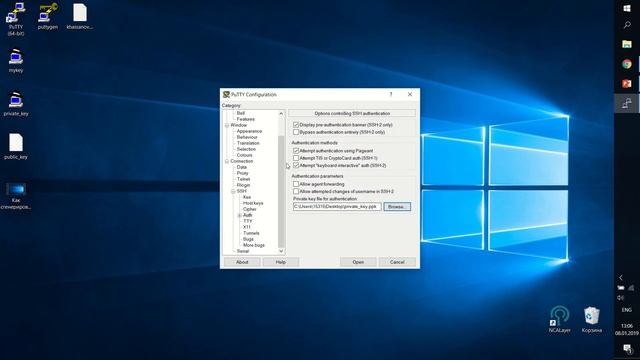This screenshot has width=640, height=360.
Task: Open the volume control in tray
Action: pyautogui.click(x=621, y=298)
